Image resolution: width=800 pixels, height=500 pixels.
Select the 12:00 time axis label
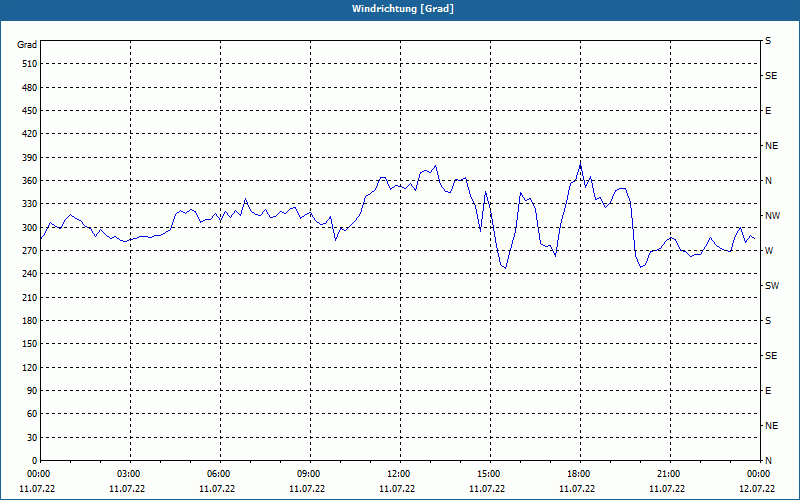tap(398, 474)
